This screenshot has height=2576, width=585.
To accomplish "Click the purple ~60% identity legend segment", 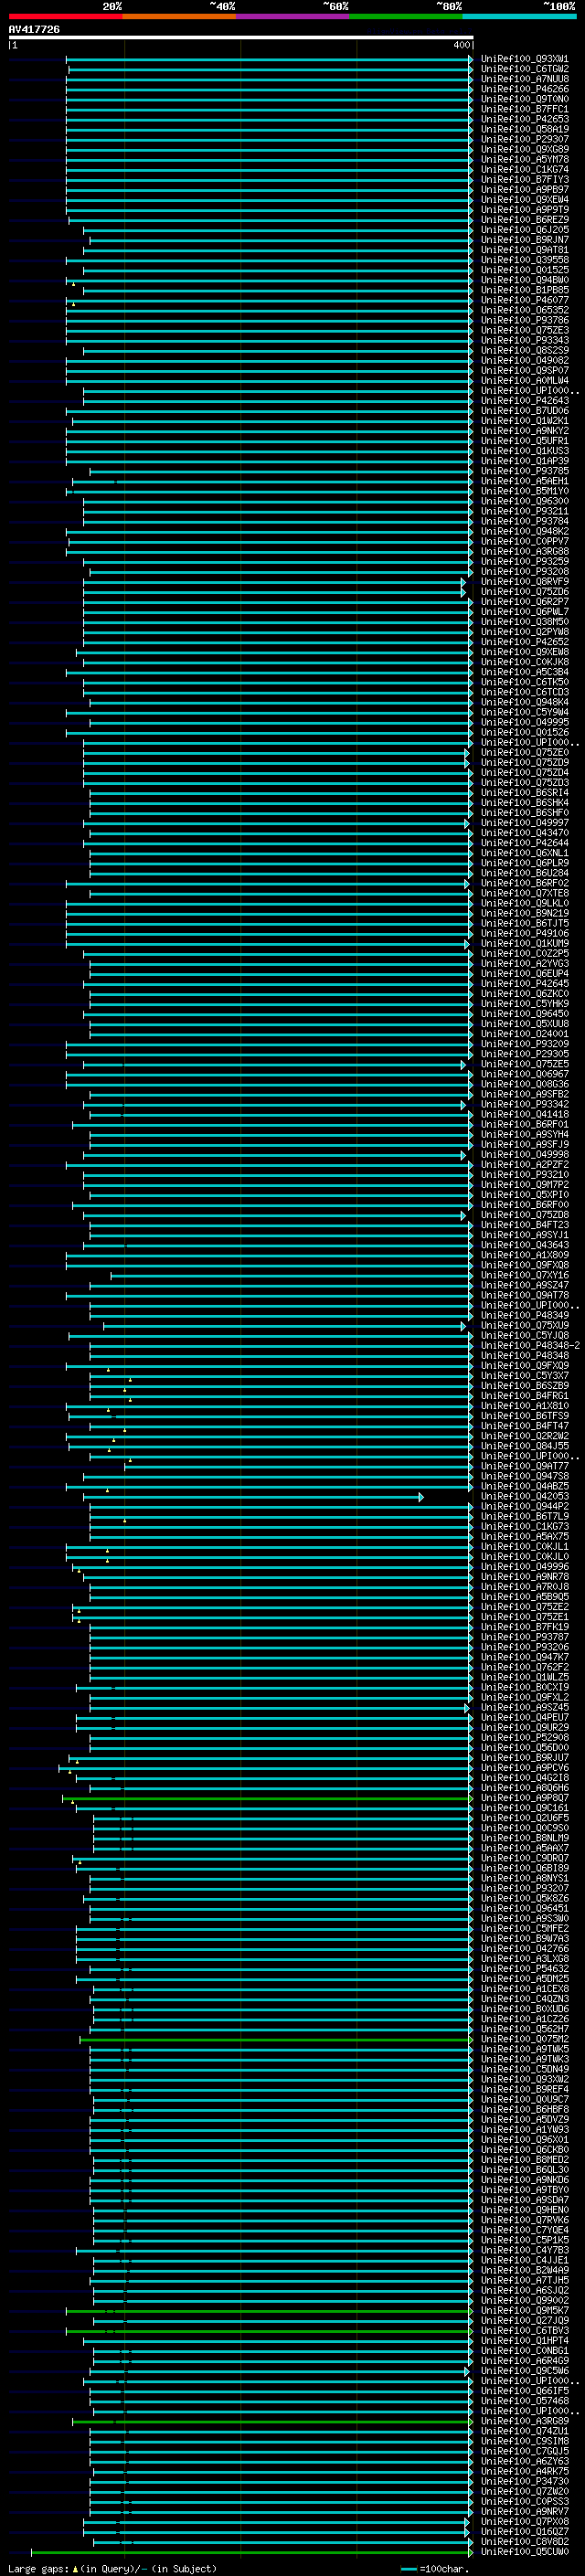I will click(x=293, y=16).
